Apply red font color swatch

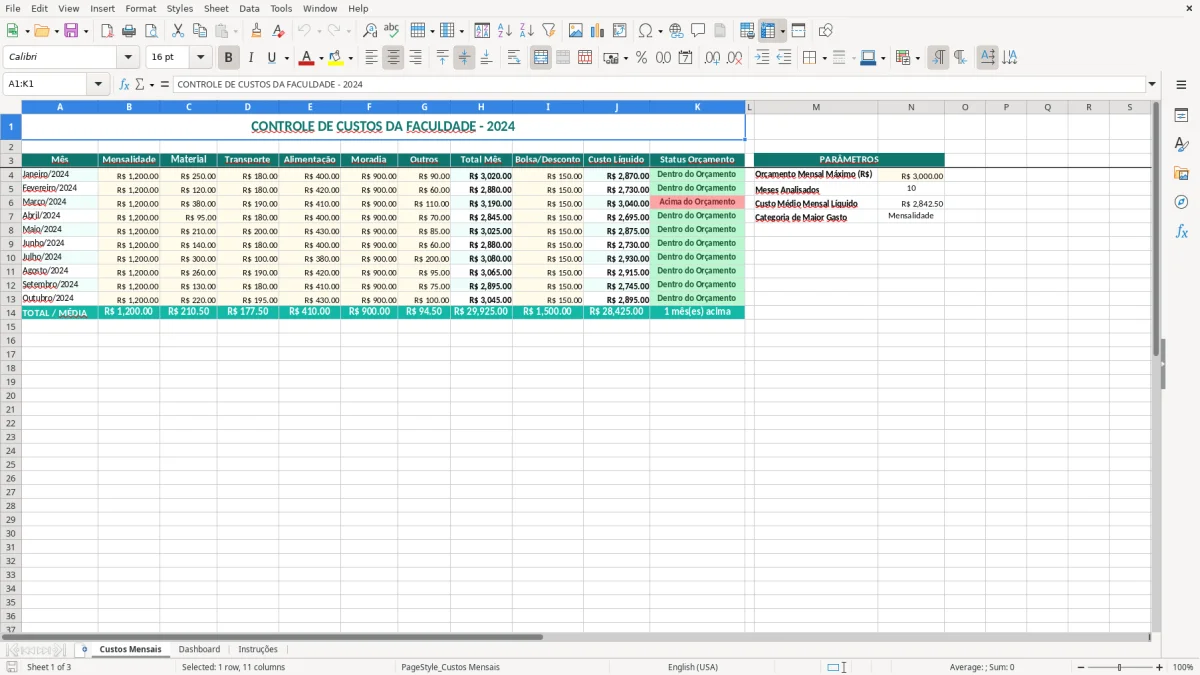[306, 58]
